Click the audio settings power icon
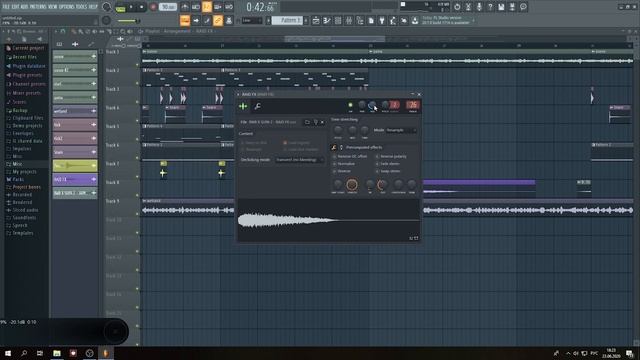This screenshot has height=360, width=640. (x=457, y=7)
